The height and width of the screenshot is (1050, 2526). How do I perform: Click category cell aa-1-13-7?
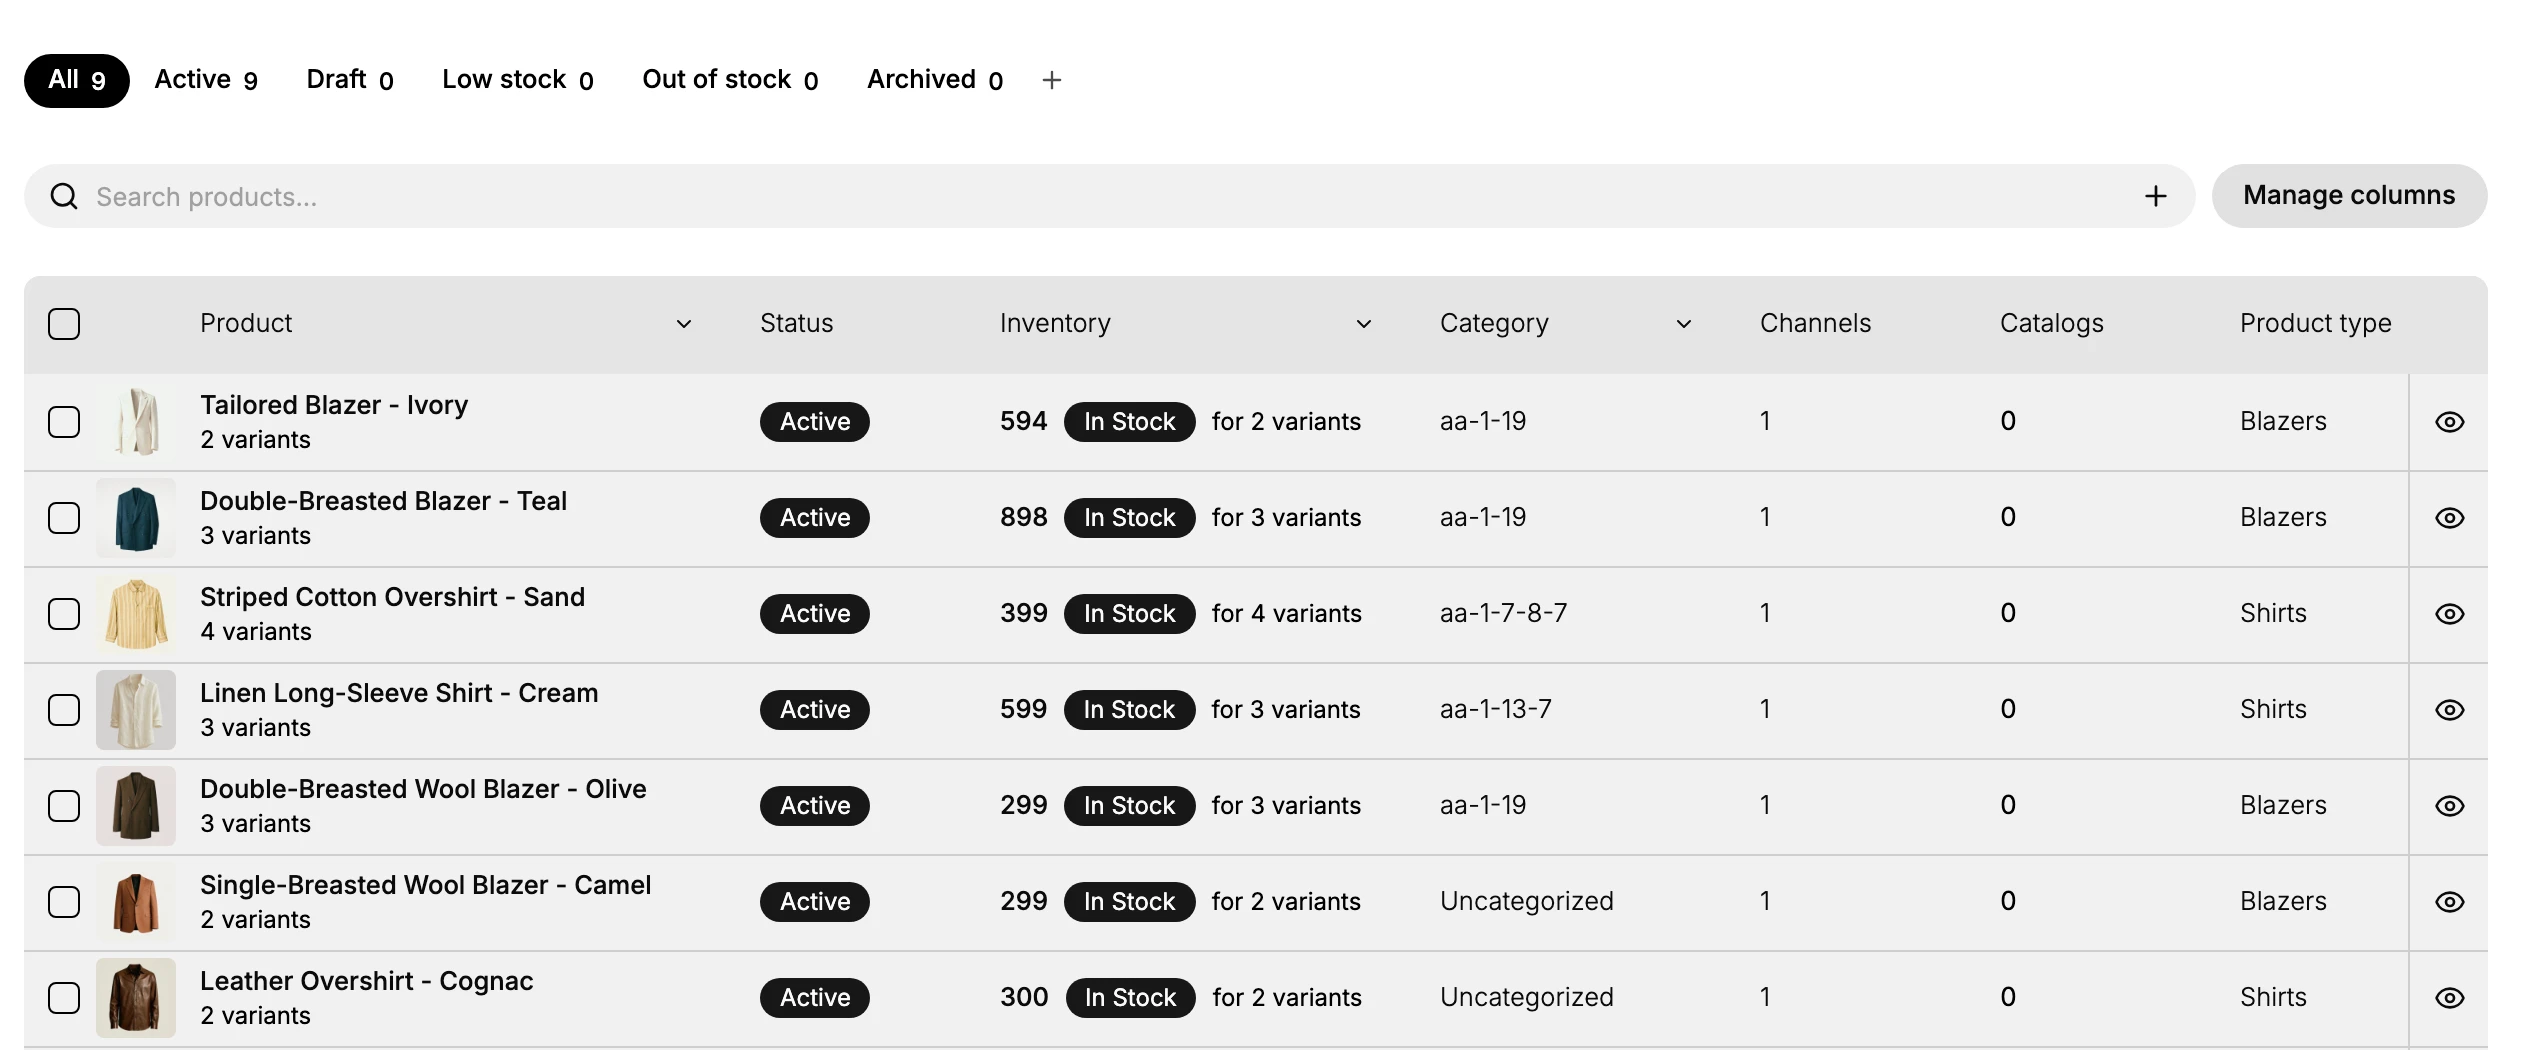[x=1496, y=709]
